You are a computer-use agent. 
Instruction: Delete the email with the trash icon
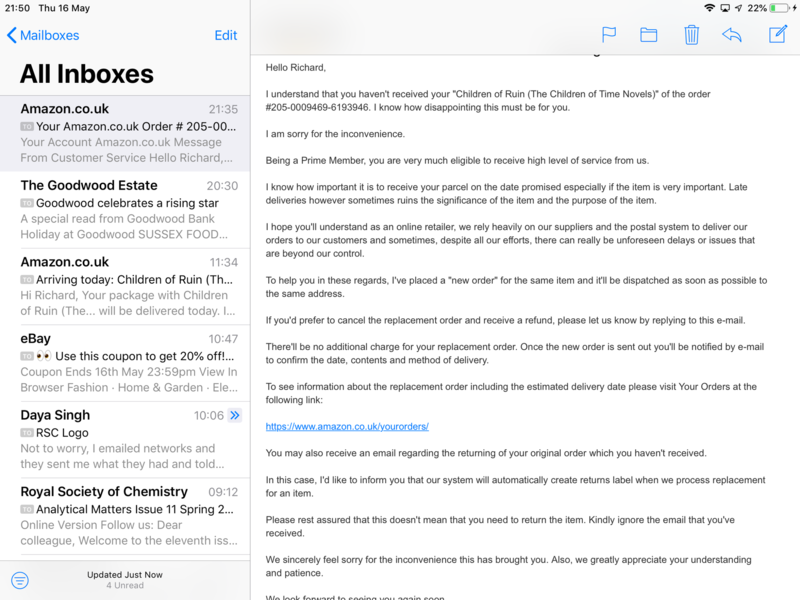click(691, 35)
